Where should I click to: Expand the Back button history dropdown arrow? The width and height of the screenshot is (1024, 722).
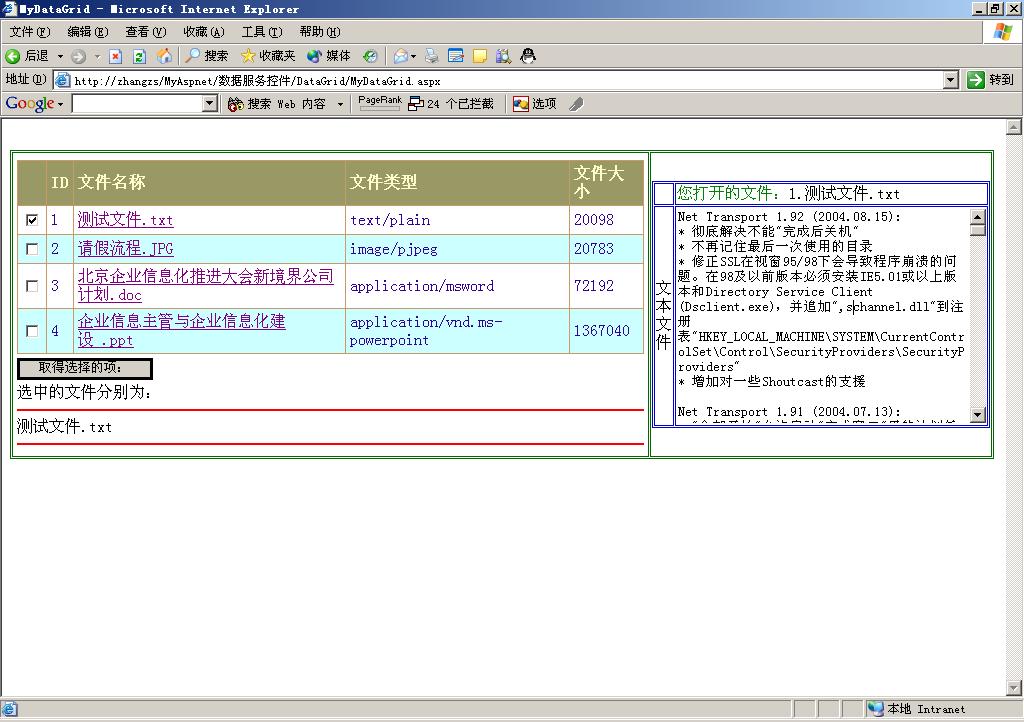[60, 56]
